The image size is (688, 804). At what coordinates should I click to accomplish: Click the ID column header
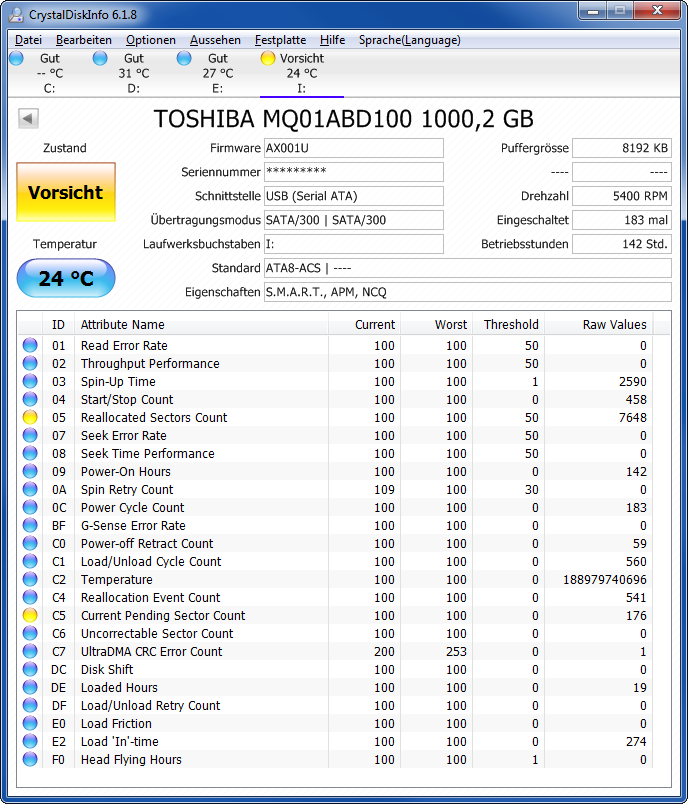[58, 325]
